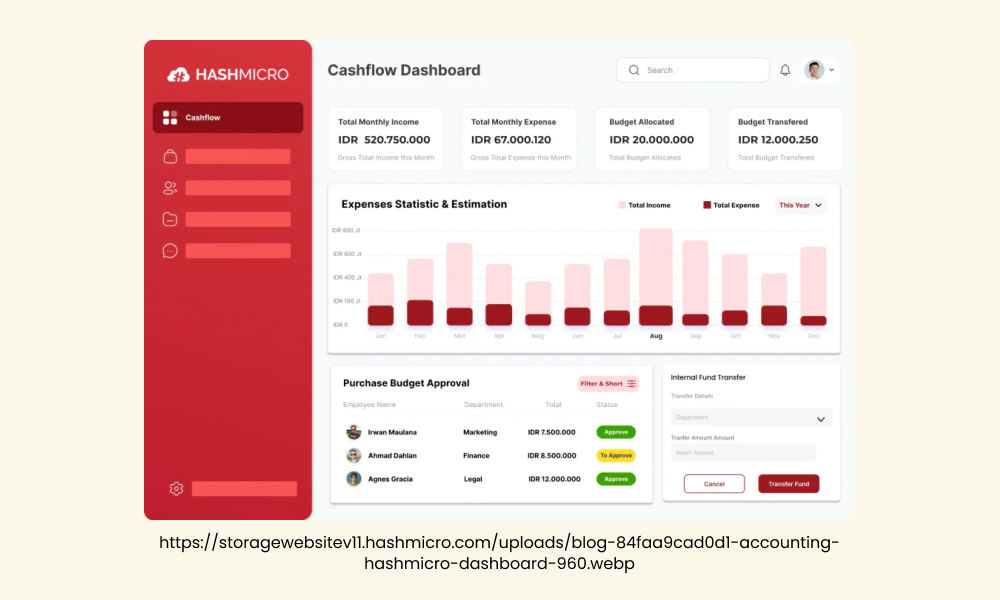Click the HashMicro cloud logo
Screen dimensions: 1000x600
coord(178,75)
